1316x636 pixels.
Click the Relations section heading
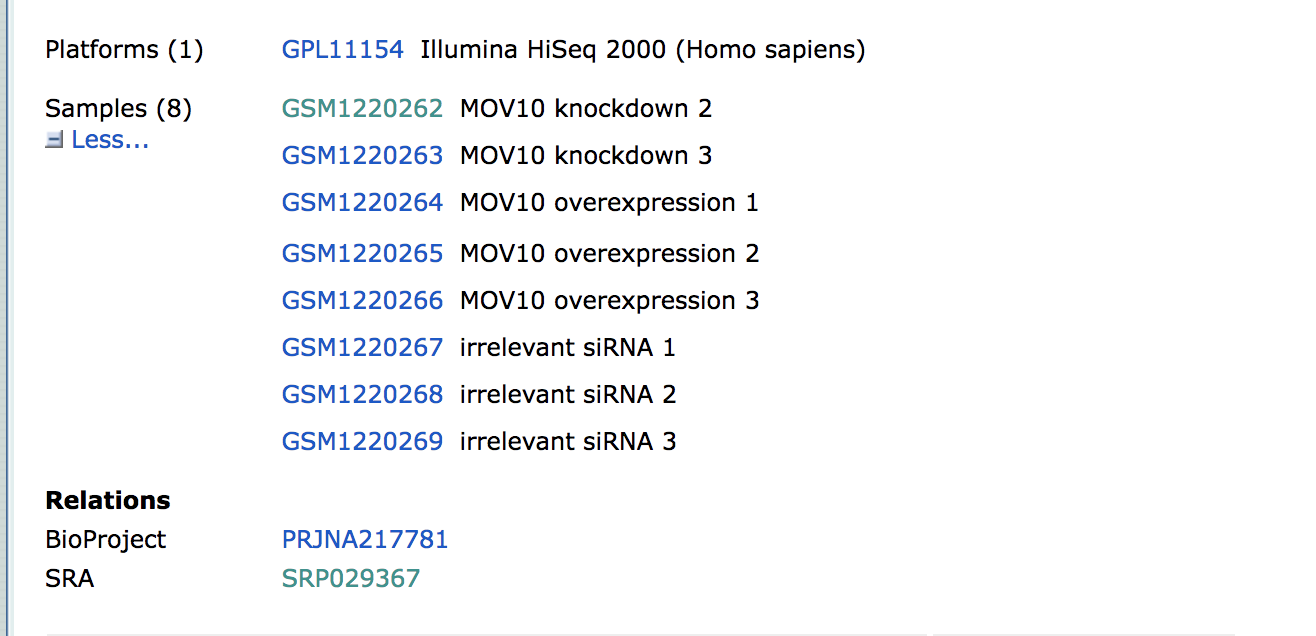pos(107,500)
